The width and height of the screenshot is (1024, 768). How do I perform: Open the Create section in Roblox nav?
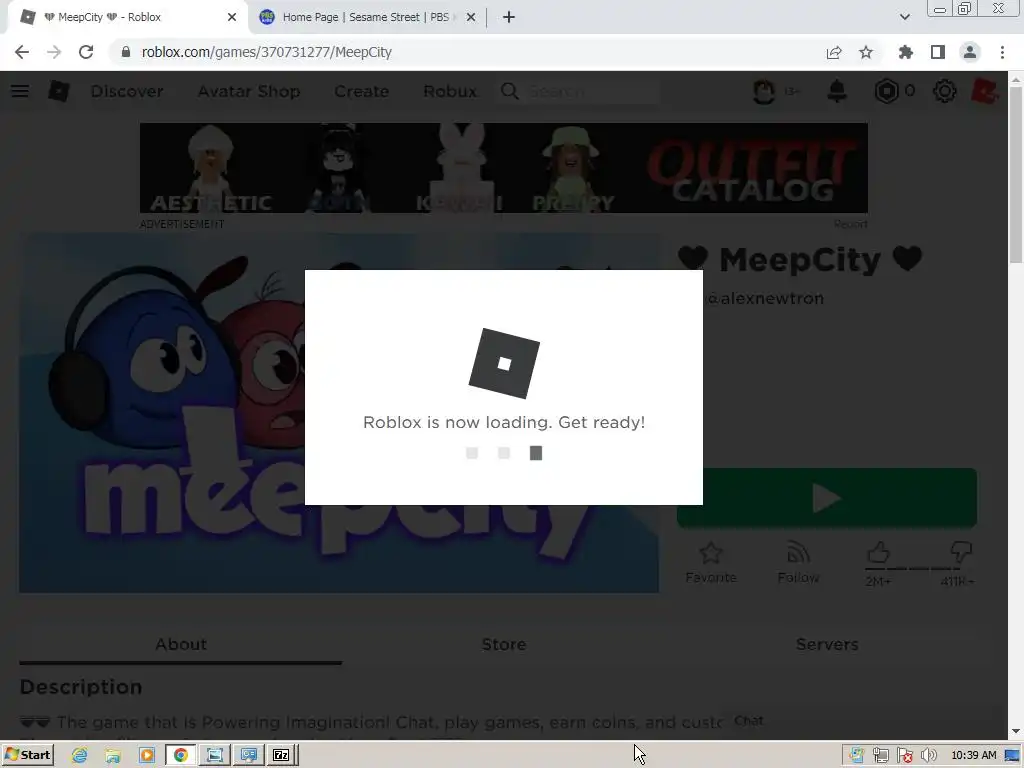point(361,91)
